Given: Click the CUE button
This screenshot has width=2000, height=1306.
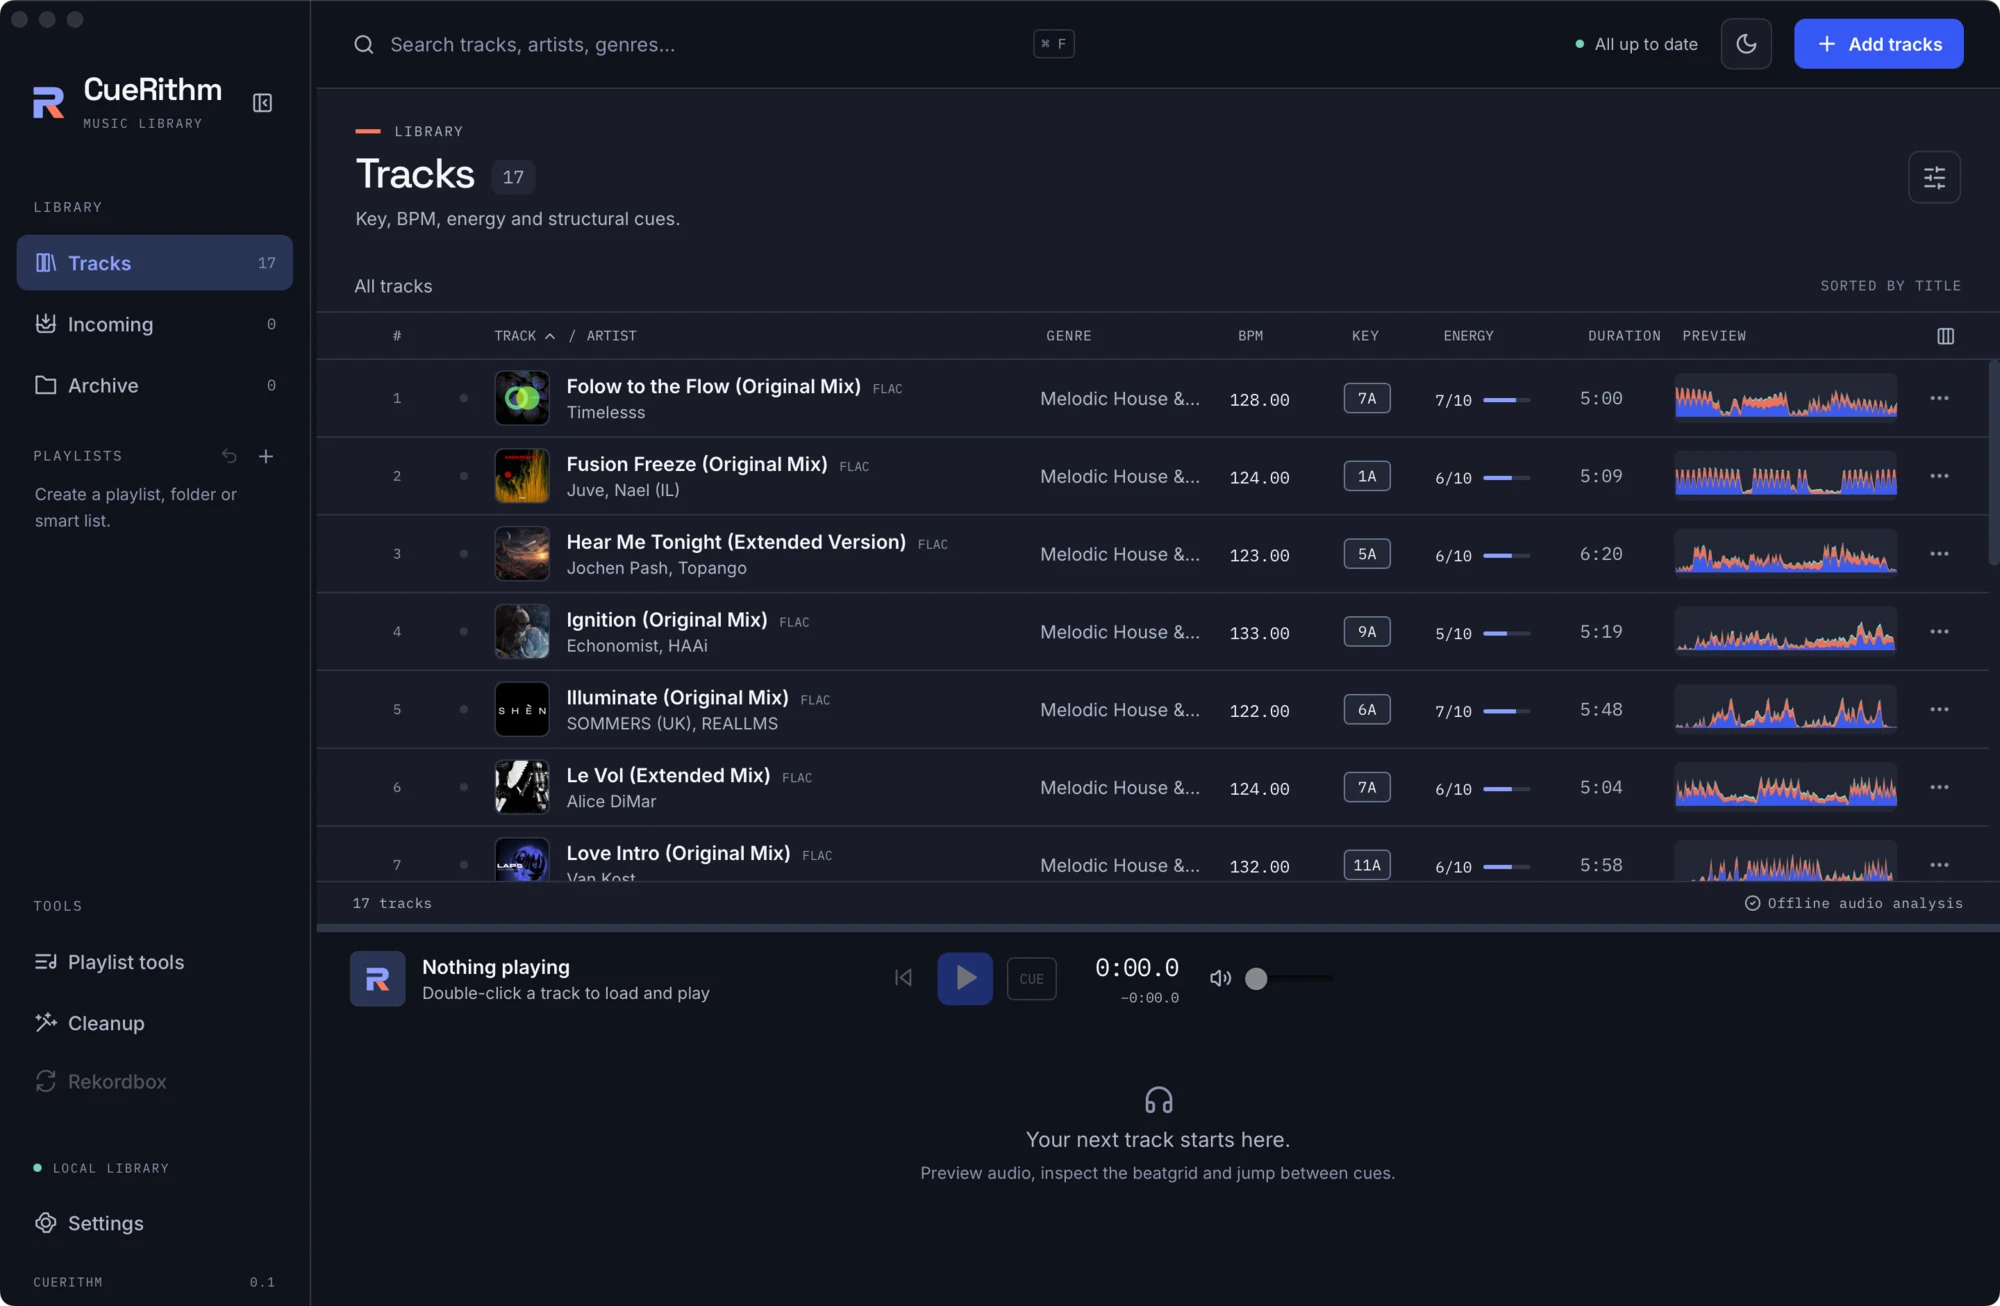Looking at the screenshot, I should tap(1031, 979).
